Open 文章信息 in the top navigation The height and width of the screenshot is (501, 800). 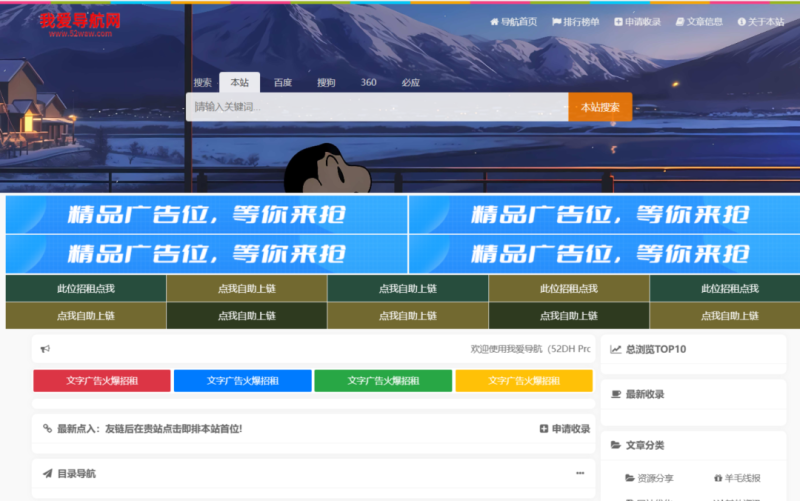(699, 21)
